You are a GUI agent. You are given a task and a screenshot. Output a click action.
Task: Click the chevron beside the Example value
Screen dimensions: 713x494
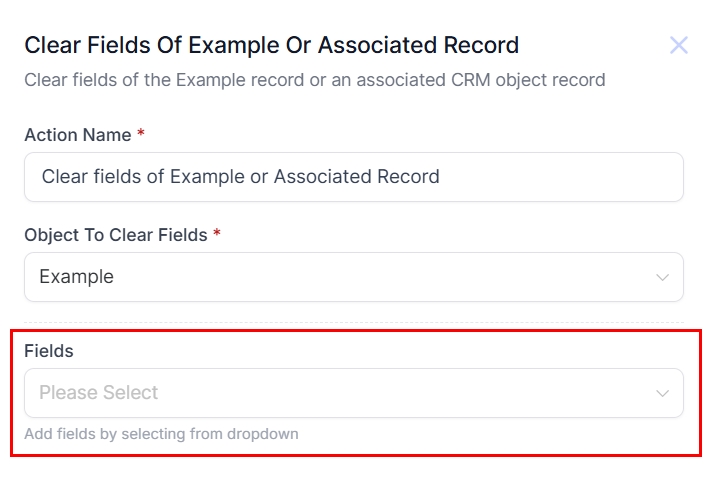[662, 277]
